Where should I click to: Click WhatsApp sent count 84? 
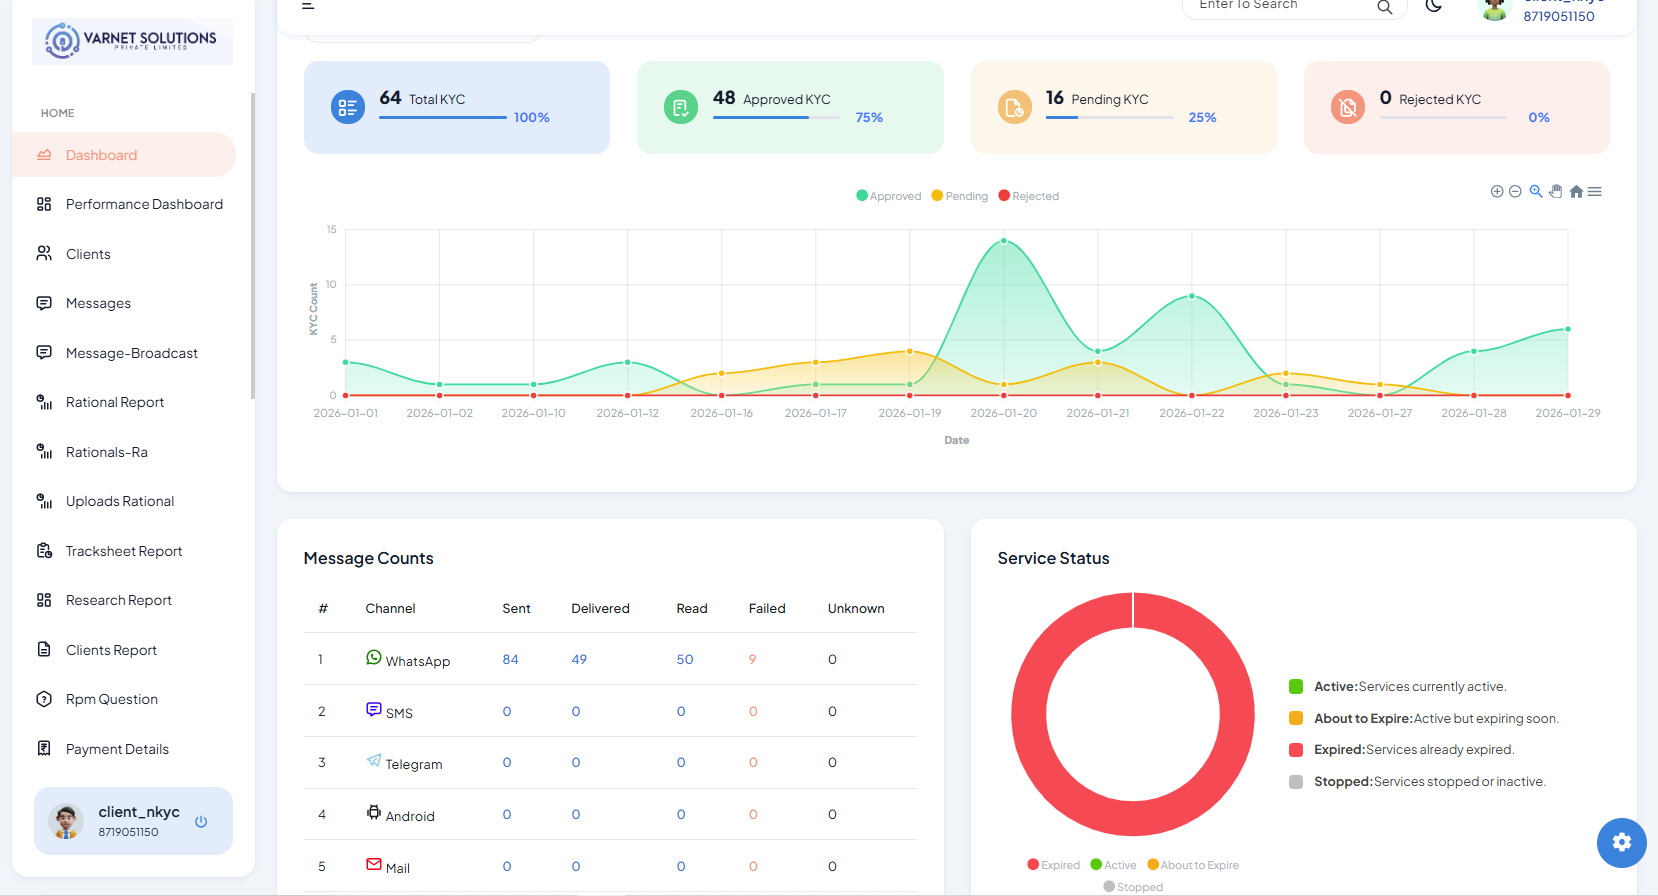510,659
